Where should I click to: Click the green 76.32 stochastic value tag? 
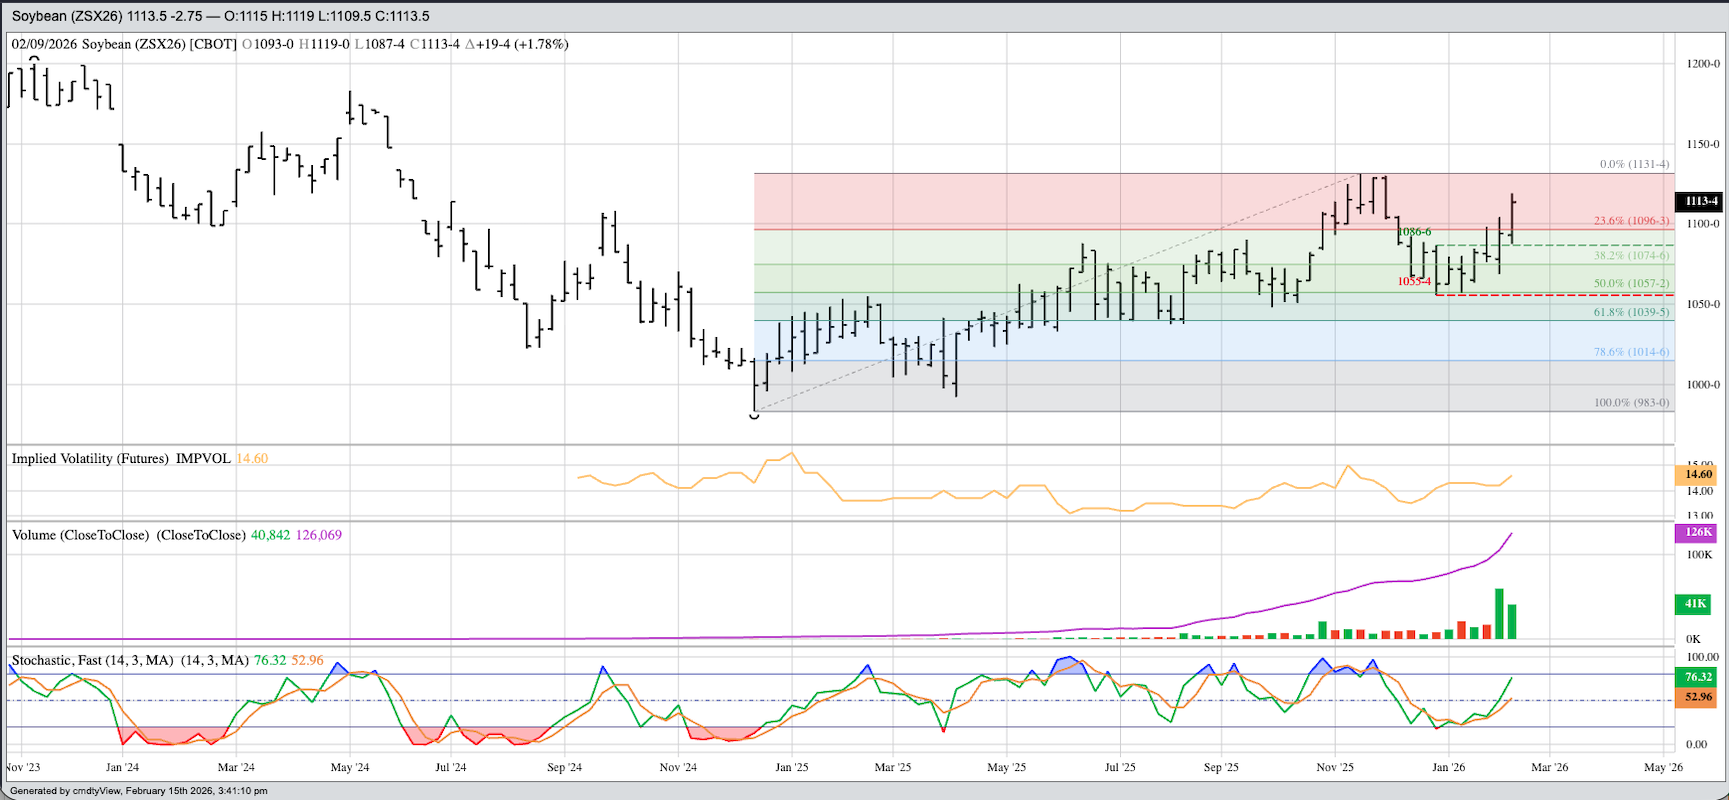(x=1698, y=677)
